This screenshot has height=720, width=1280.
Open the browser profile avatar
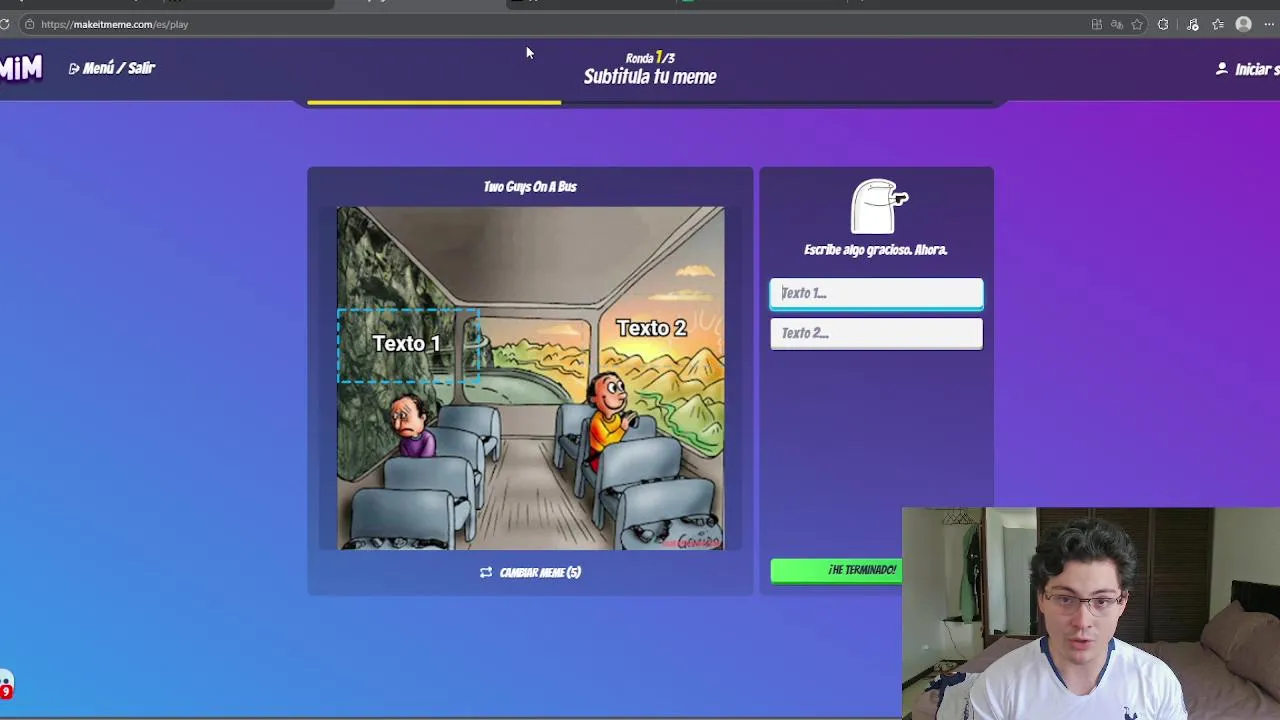[1244, 24]
